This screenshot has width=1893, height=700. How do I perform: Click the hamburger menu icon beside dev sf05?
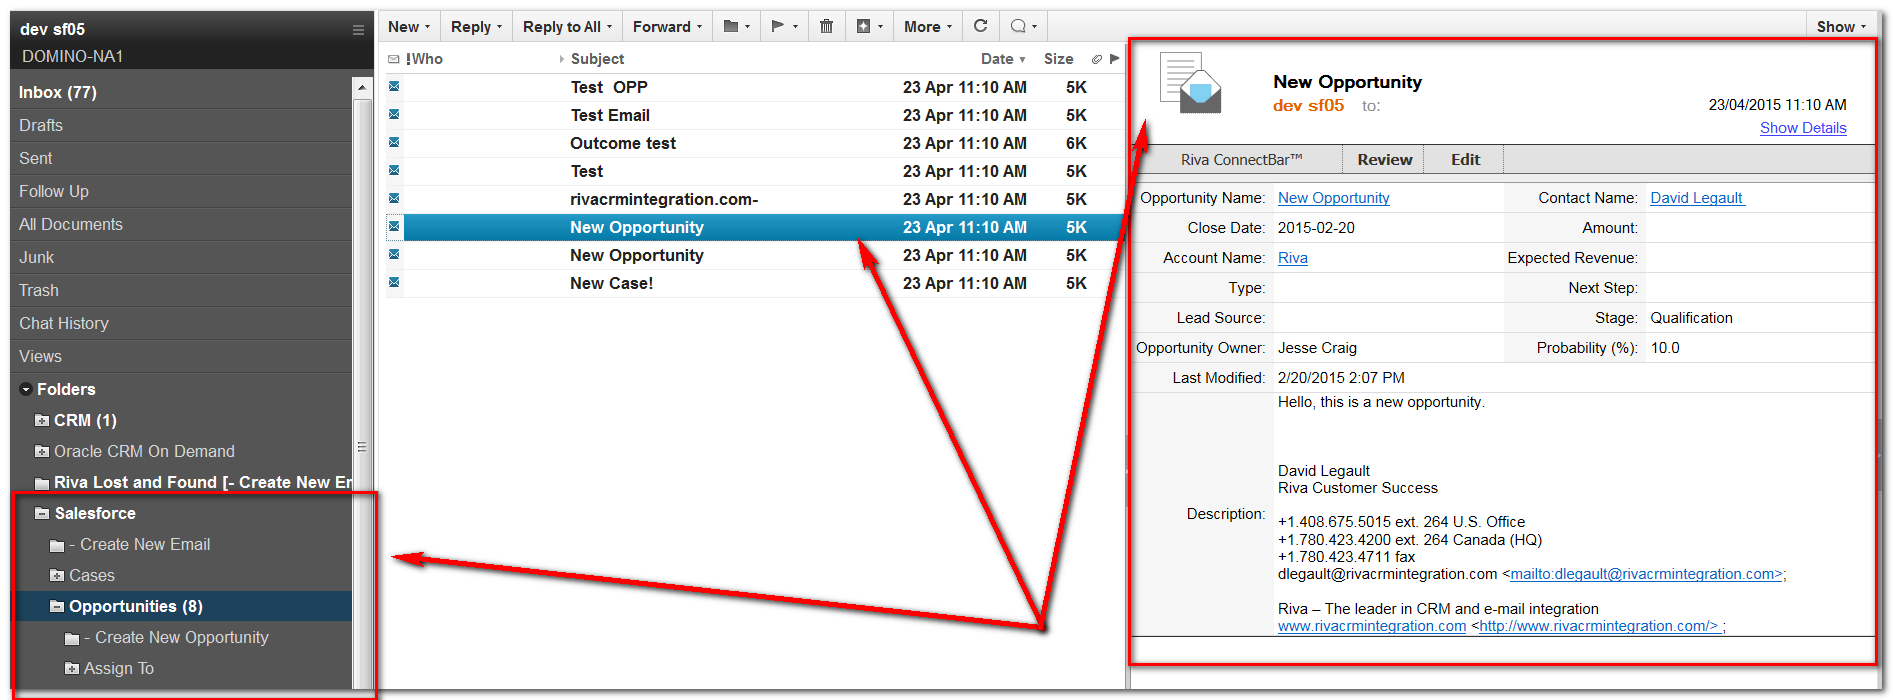[x=358, y=30]
